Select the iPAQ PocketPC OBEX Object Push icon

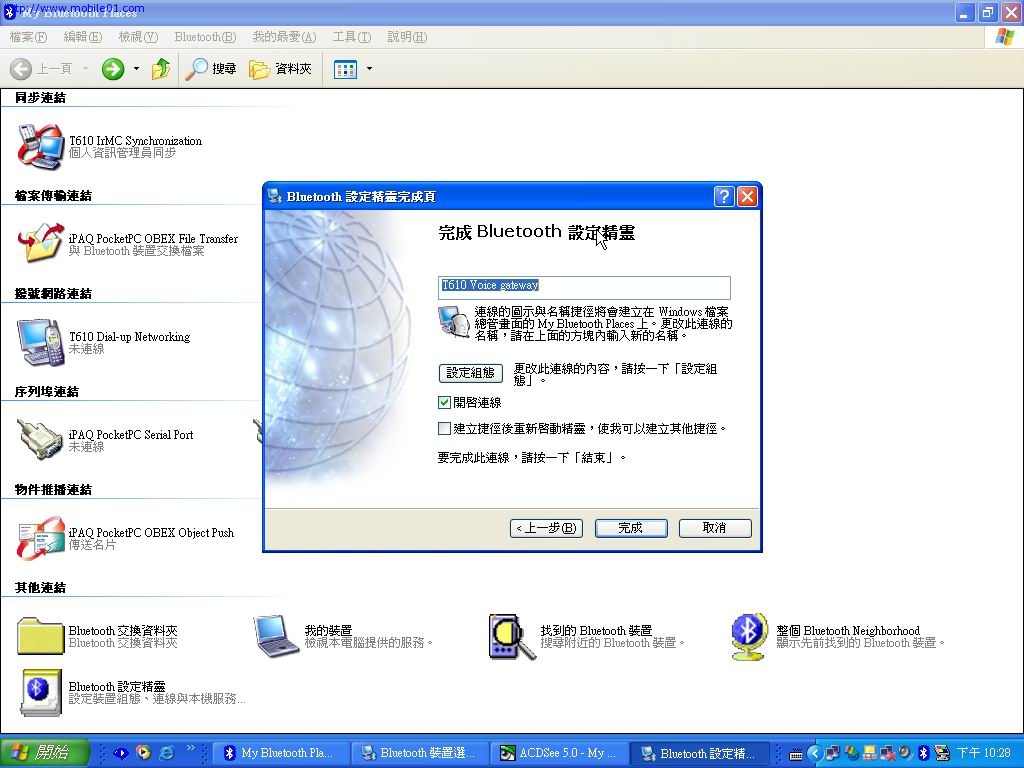click(40, 538)
